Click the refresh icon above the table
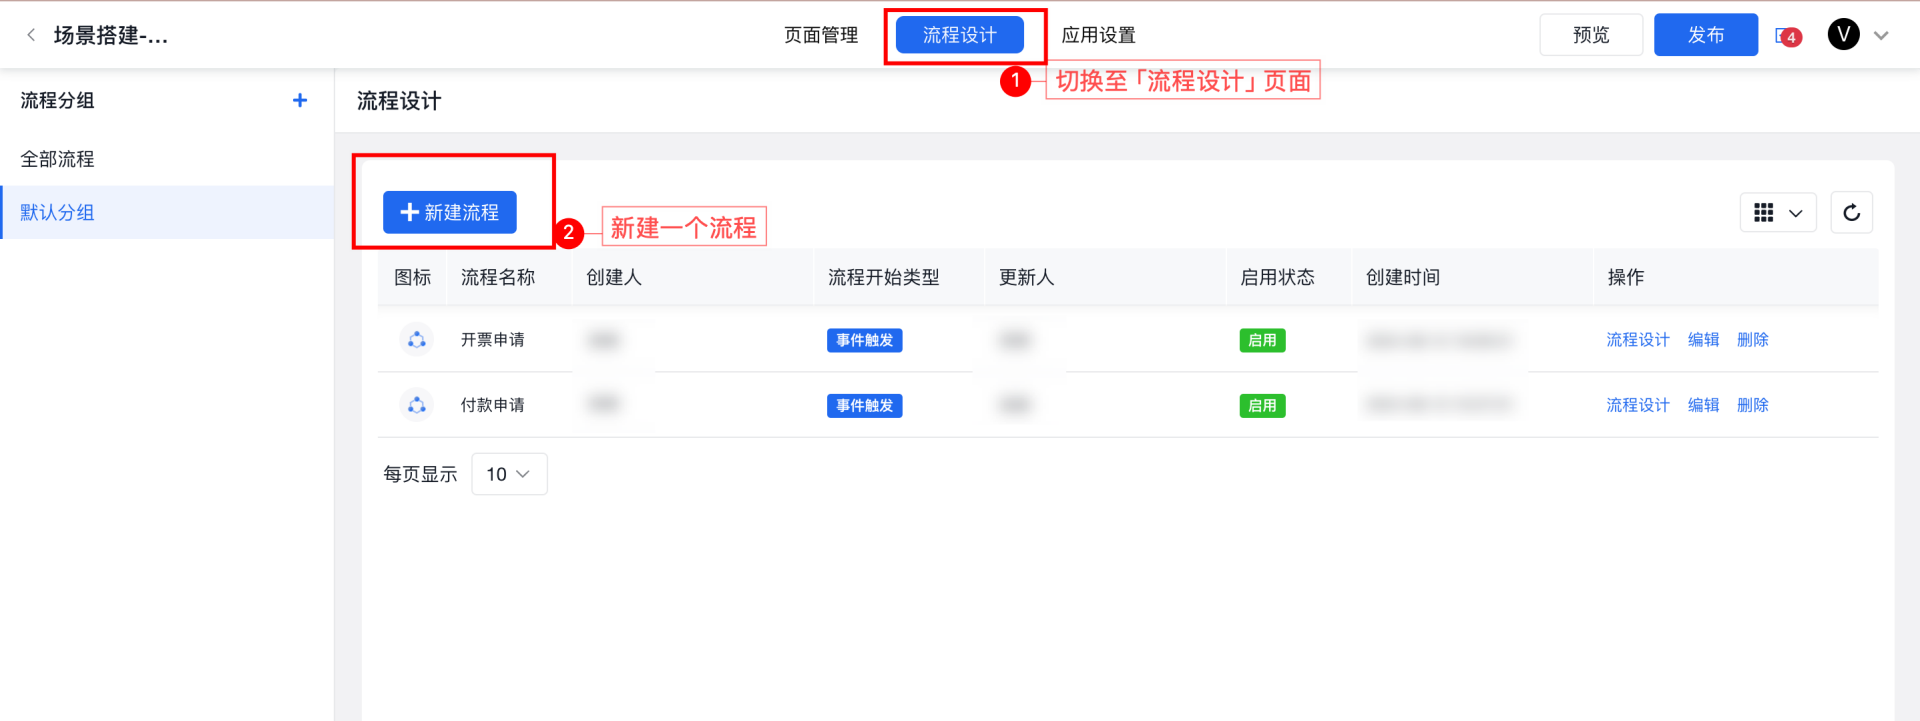The width and height of the screenshot is (1920, 721). pos(1851,212)
